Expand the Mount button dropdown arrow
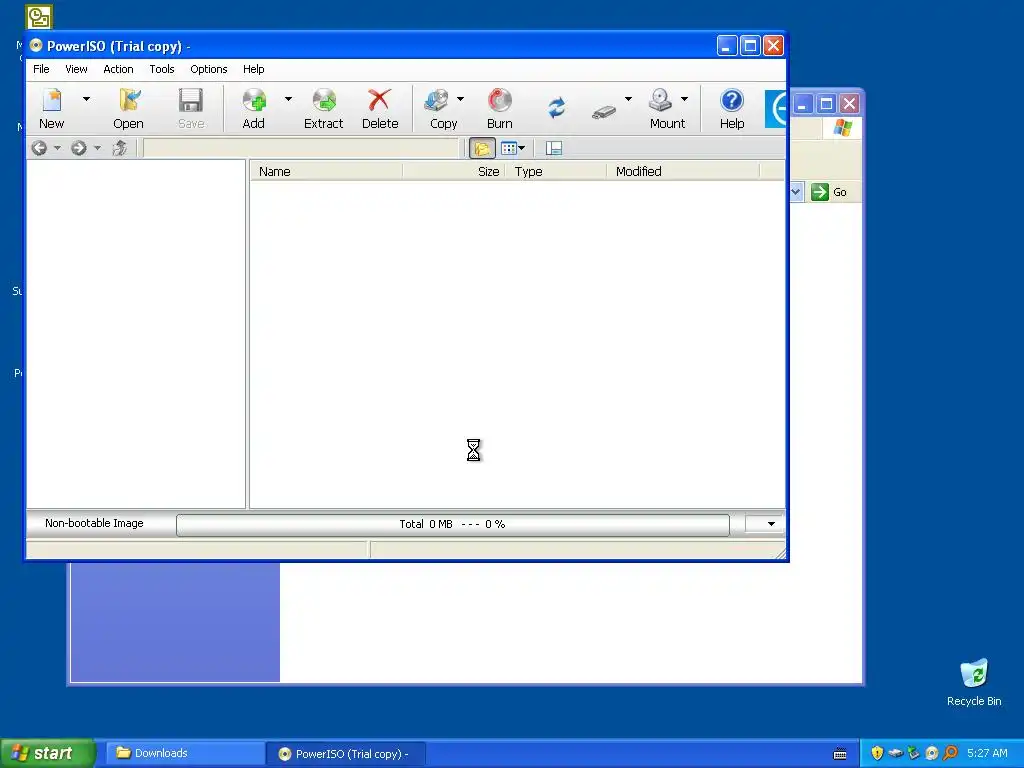Viewport: 1024px width, 768px height. pos(684,99)
